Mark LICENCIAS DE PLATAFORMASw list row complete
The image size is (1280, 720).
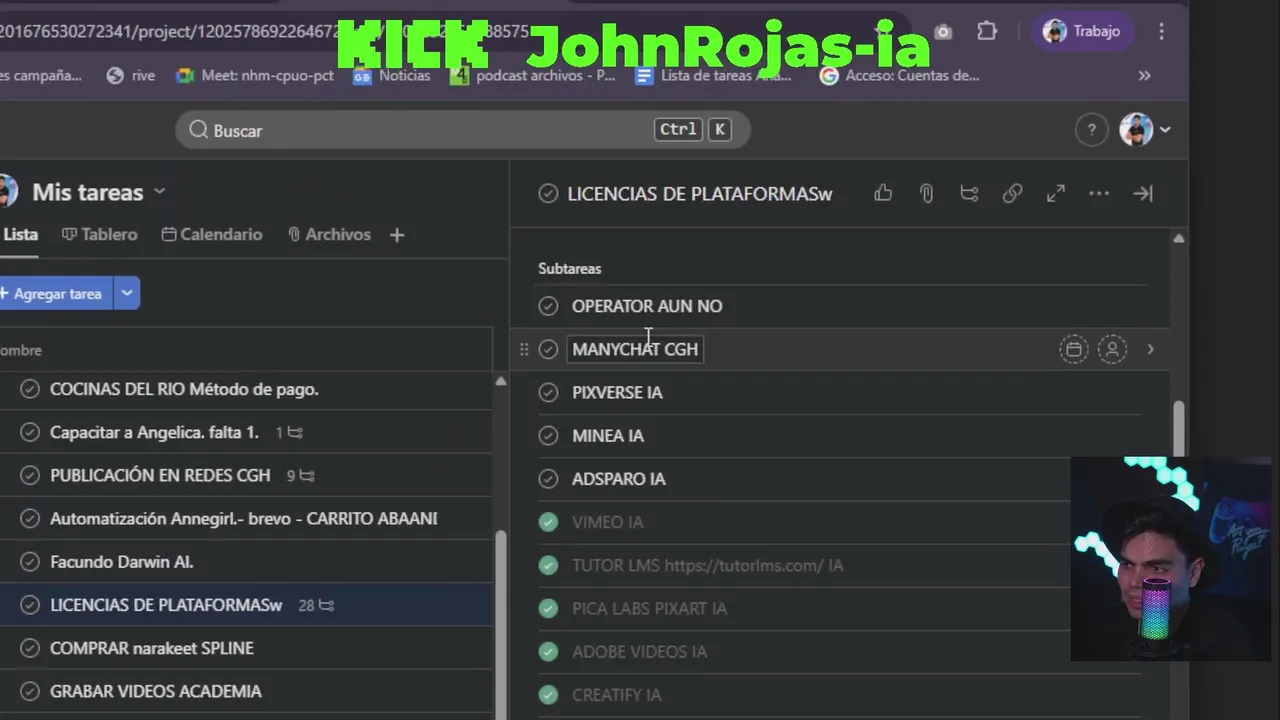pos(30,605)
